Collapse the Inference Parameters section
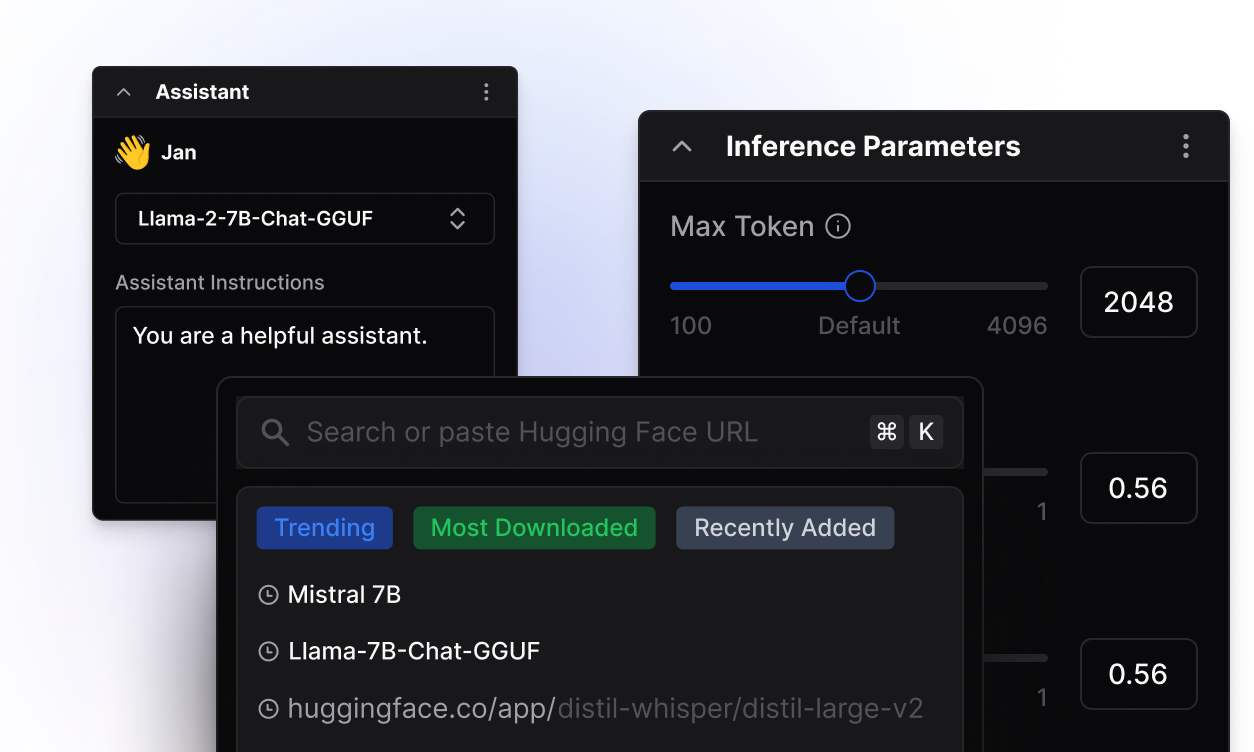Image resolution: width=1254 pixels, height=752 pixels. pos(682,147)
